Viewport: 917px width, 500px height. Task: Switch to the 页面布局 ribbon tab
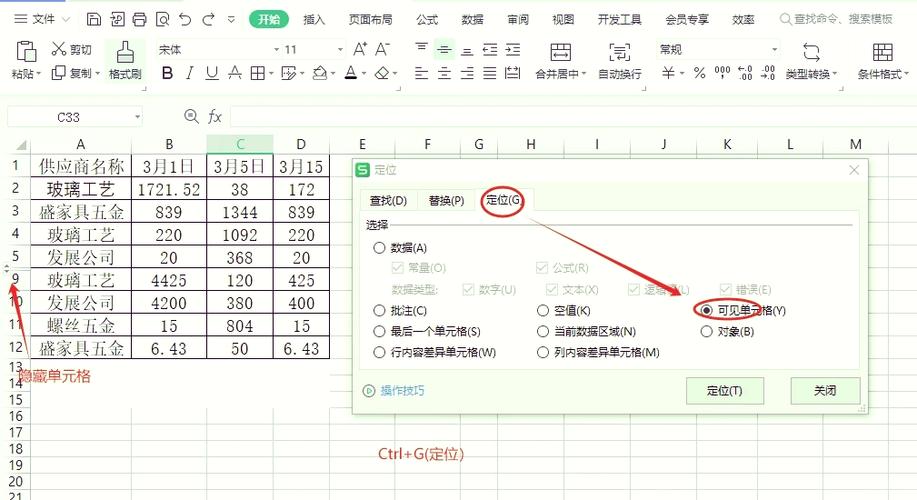(370, 19)
